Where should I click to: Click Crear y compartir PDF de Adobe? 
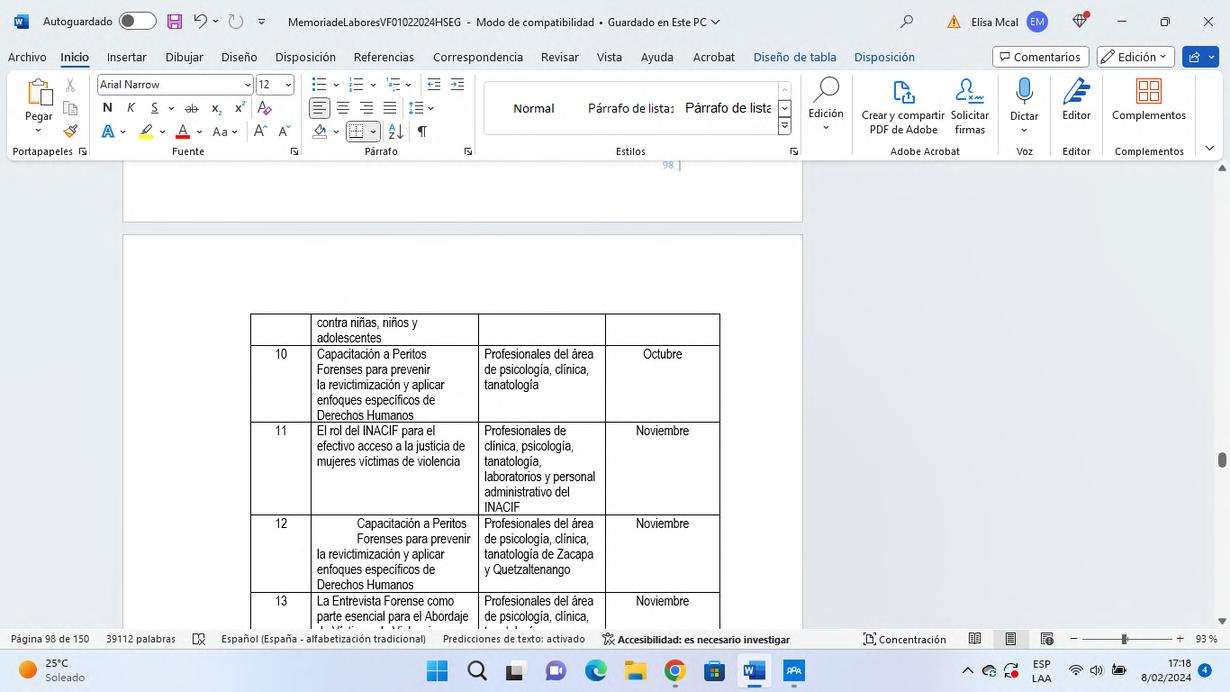tap(903, 107)
